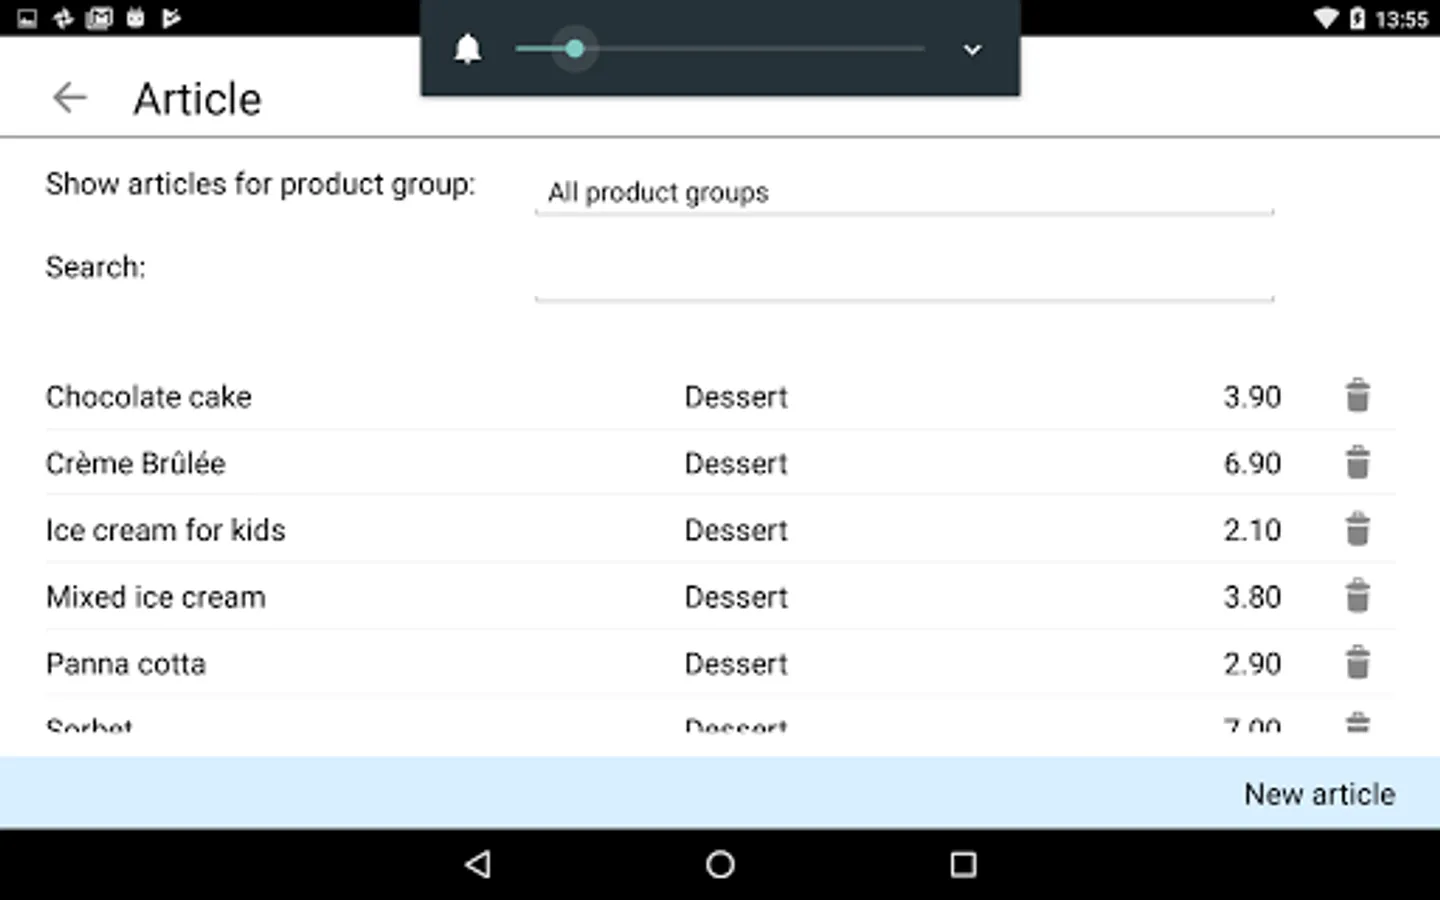1440x900 pixels.
Task: Trash the Panna cotta article
Action: [x=1357, y=663]
